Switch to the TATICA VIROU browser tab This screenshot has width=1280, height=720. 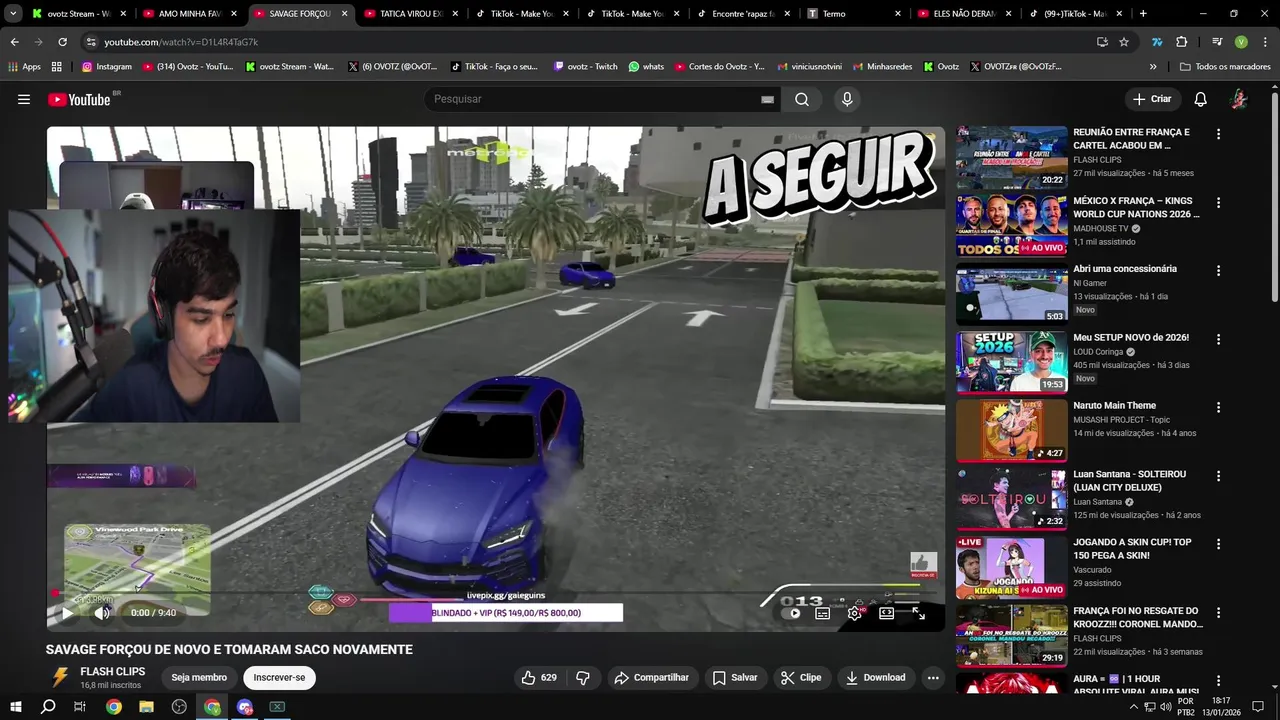409,14
